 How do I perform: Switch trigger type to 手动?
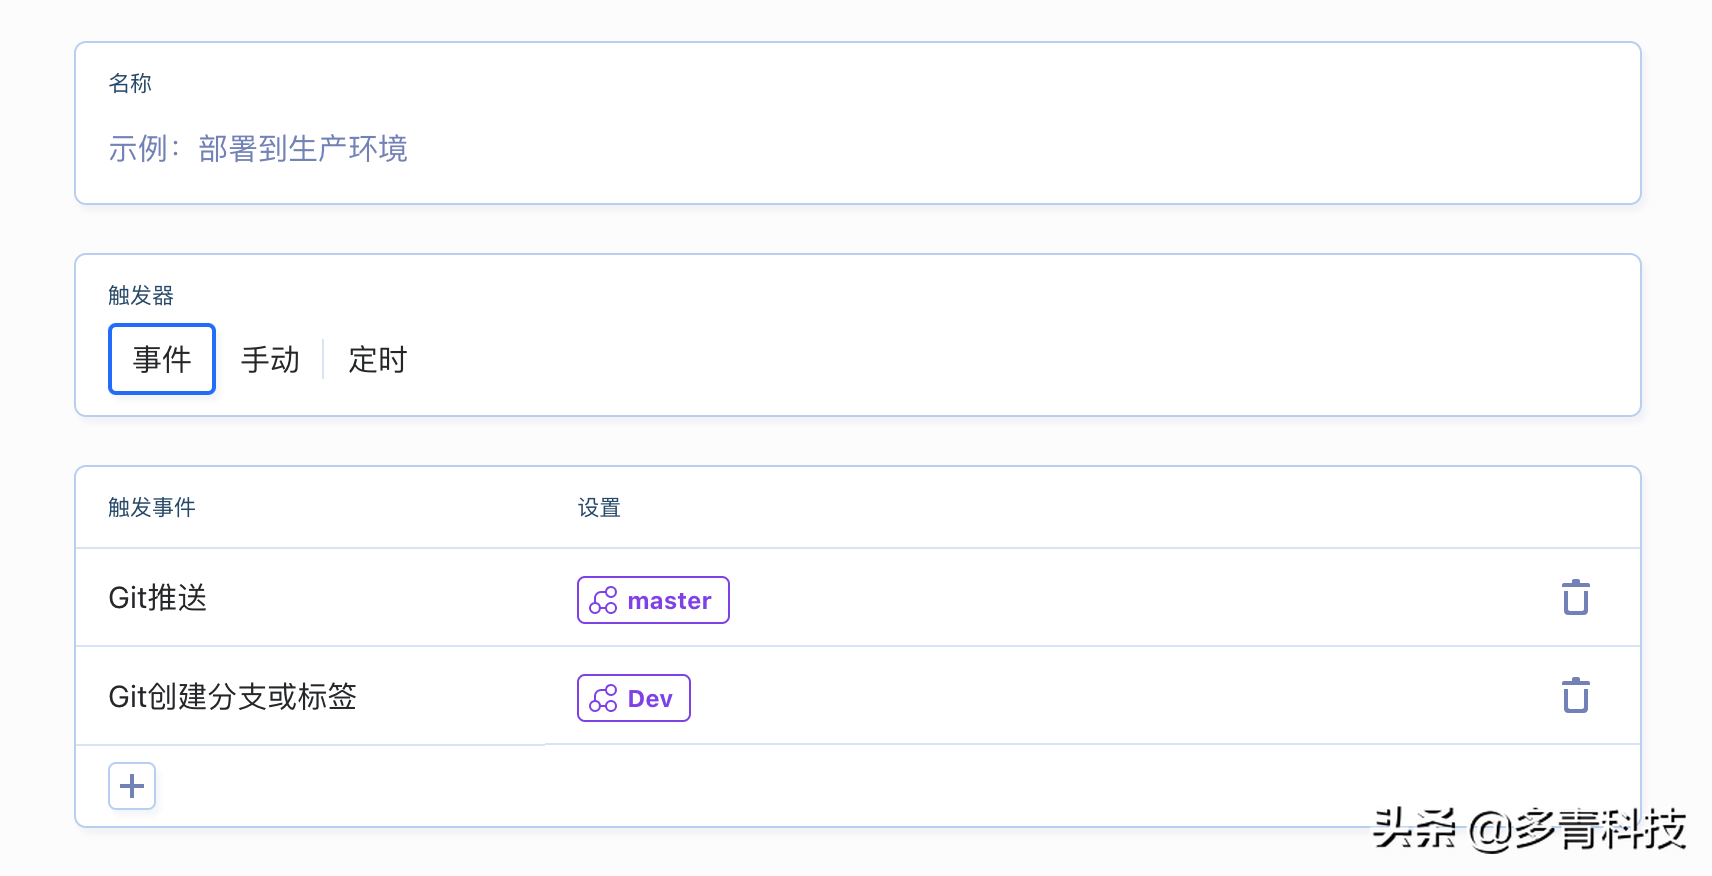pos(270,359)
